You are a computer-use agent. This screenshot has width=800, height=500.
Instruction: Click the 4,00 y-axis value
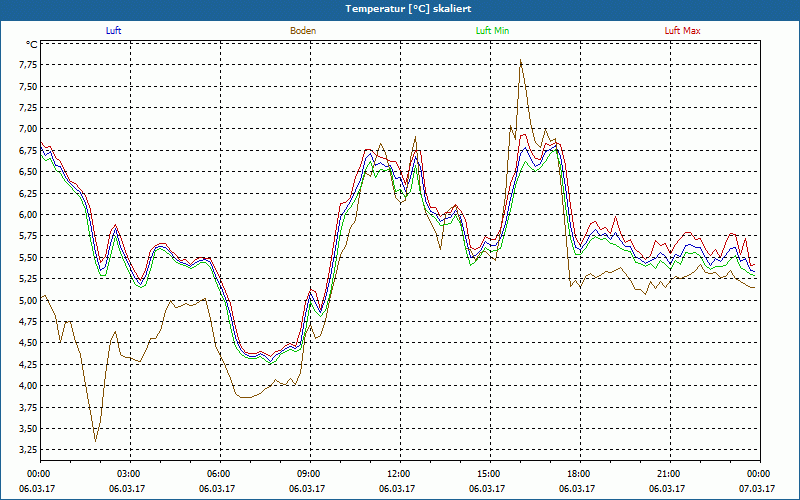pyautogui.click(x=28, y=386)
